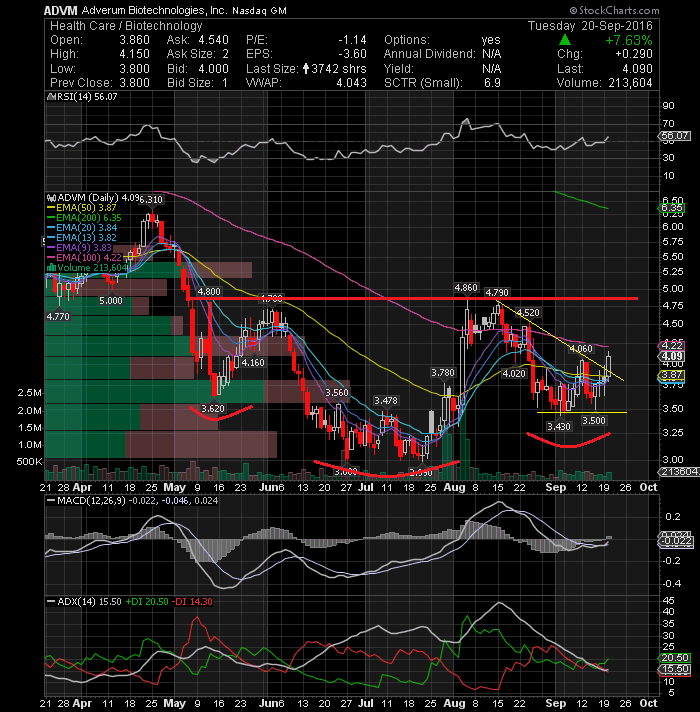The height and width of the screenshot is (712, 700).
Task: Click the EMA(9) 3.83 legend entry
Action: pos(84,247)
